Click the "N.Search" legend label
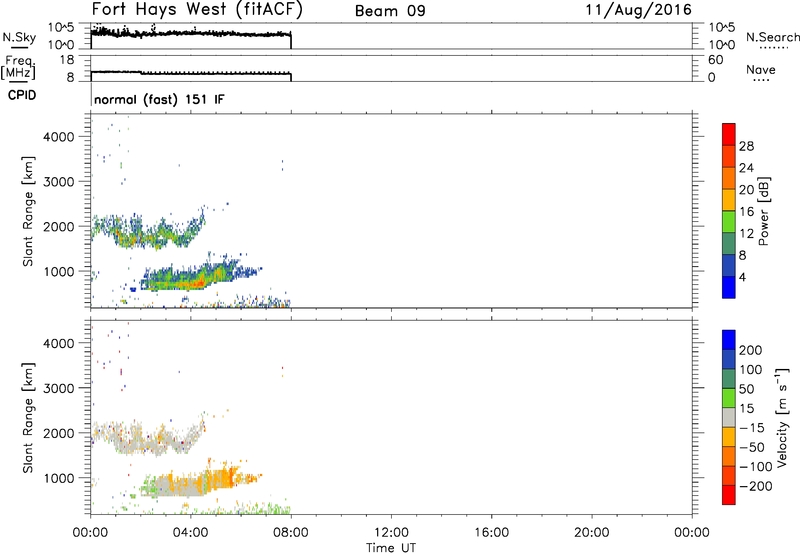Image resolution: width=800 pixels, height=554 pixels. coord(772,37)
